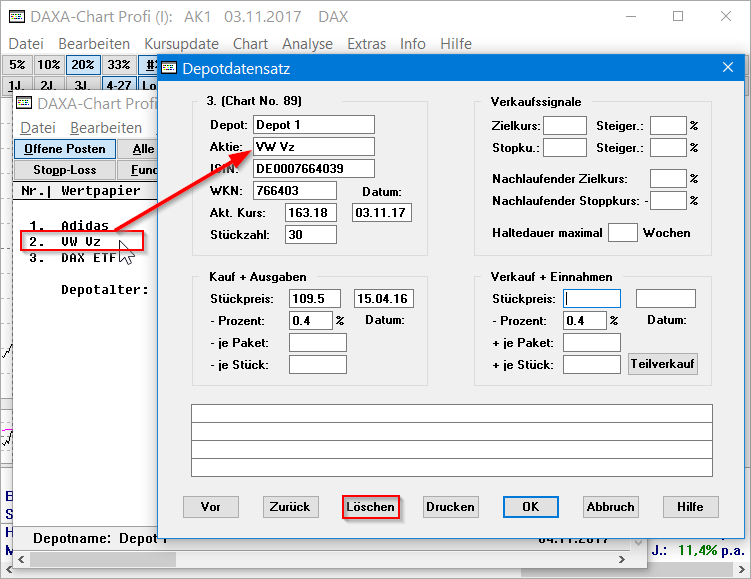Open the Analyse menu

pyautogui.click(x=307, y=44)
